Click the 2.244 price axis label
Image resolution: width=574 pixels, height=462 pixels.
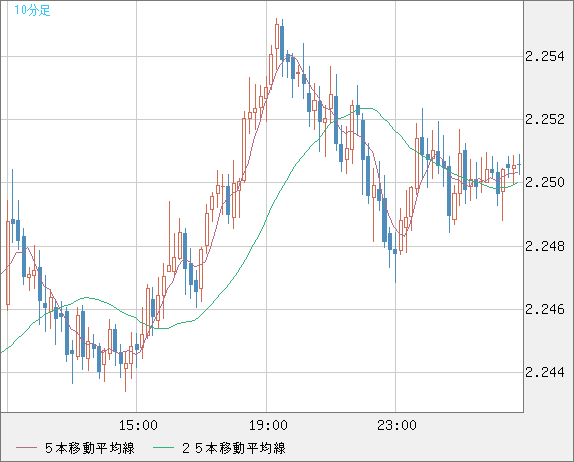coord(545,372)
